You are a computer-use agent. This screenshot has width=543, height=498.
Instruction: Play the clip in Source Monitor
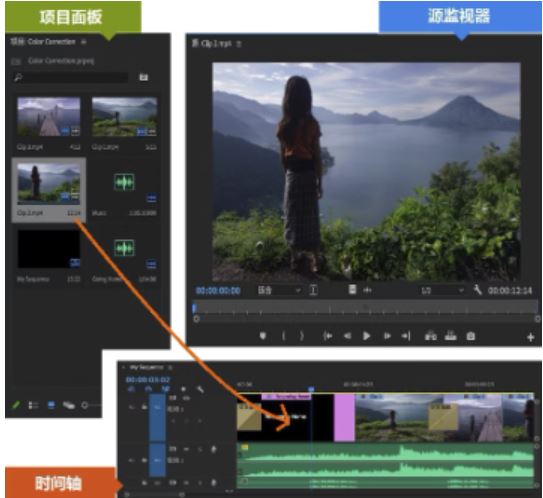366,336
